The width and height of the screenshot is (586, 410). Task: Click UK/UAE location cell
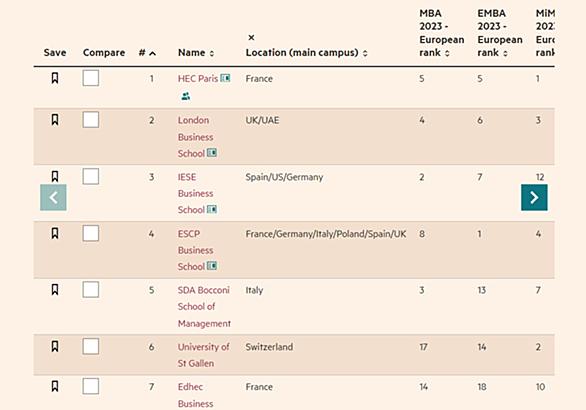262,120
